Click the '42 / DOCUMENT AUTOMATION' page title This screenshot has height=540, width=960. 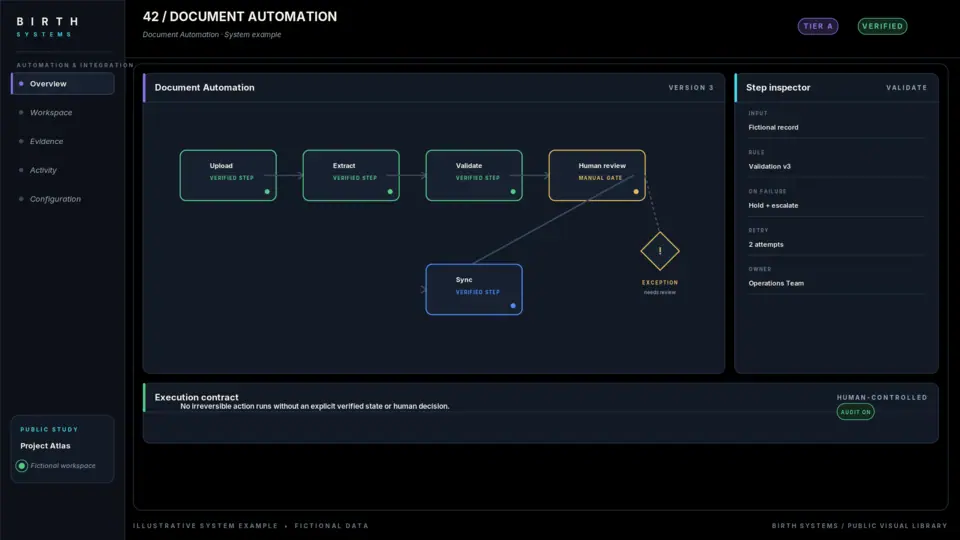[x=240, y=17]
